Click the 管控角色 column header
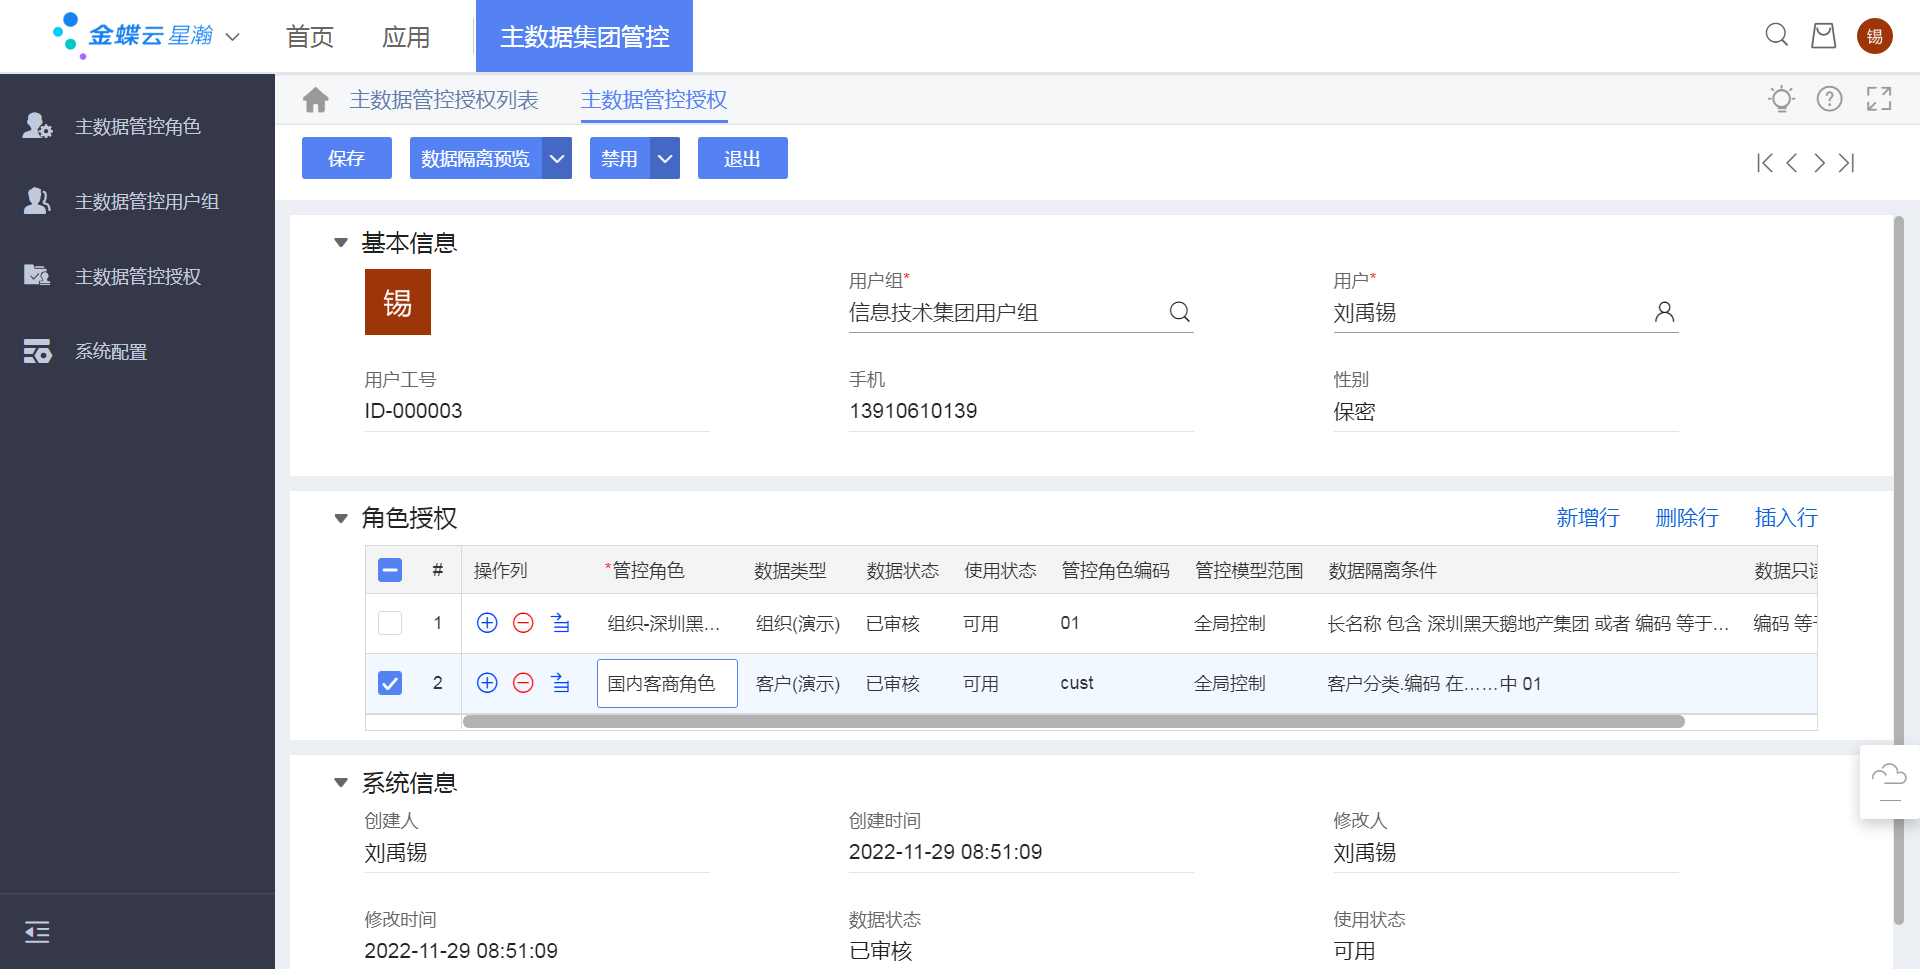The height and width of the screenshot is (969, 1920). (x=647, y=570)
